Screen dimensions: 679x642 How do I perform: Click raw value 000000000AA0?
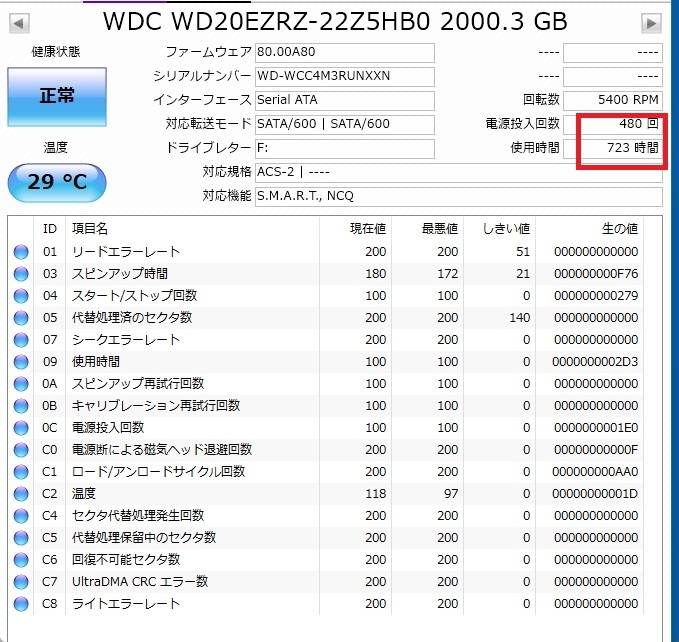point(595,472)
